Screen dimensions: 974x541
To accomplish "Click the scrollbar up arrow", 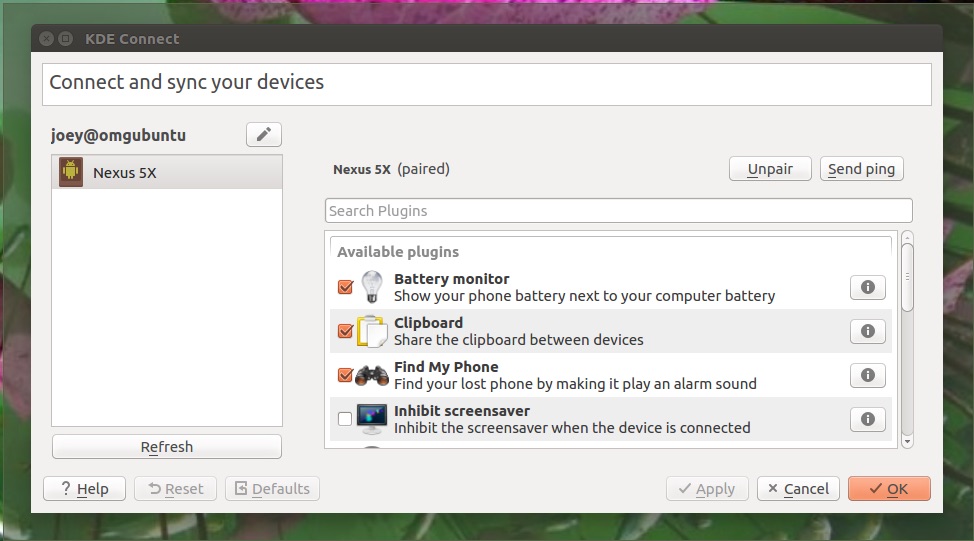I will point(907,237).
